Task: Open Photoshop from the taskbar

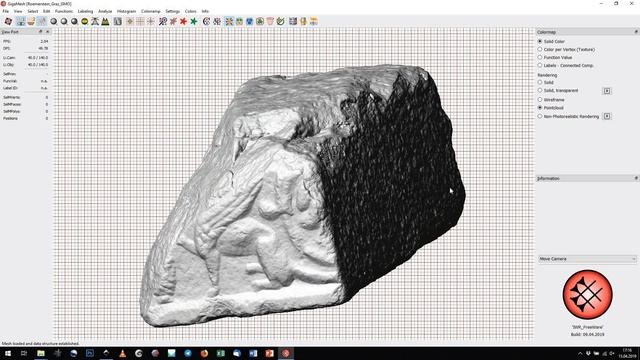Action: (90, 353)
